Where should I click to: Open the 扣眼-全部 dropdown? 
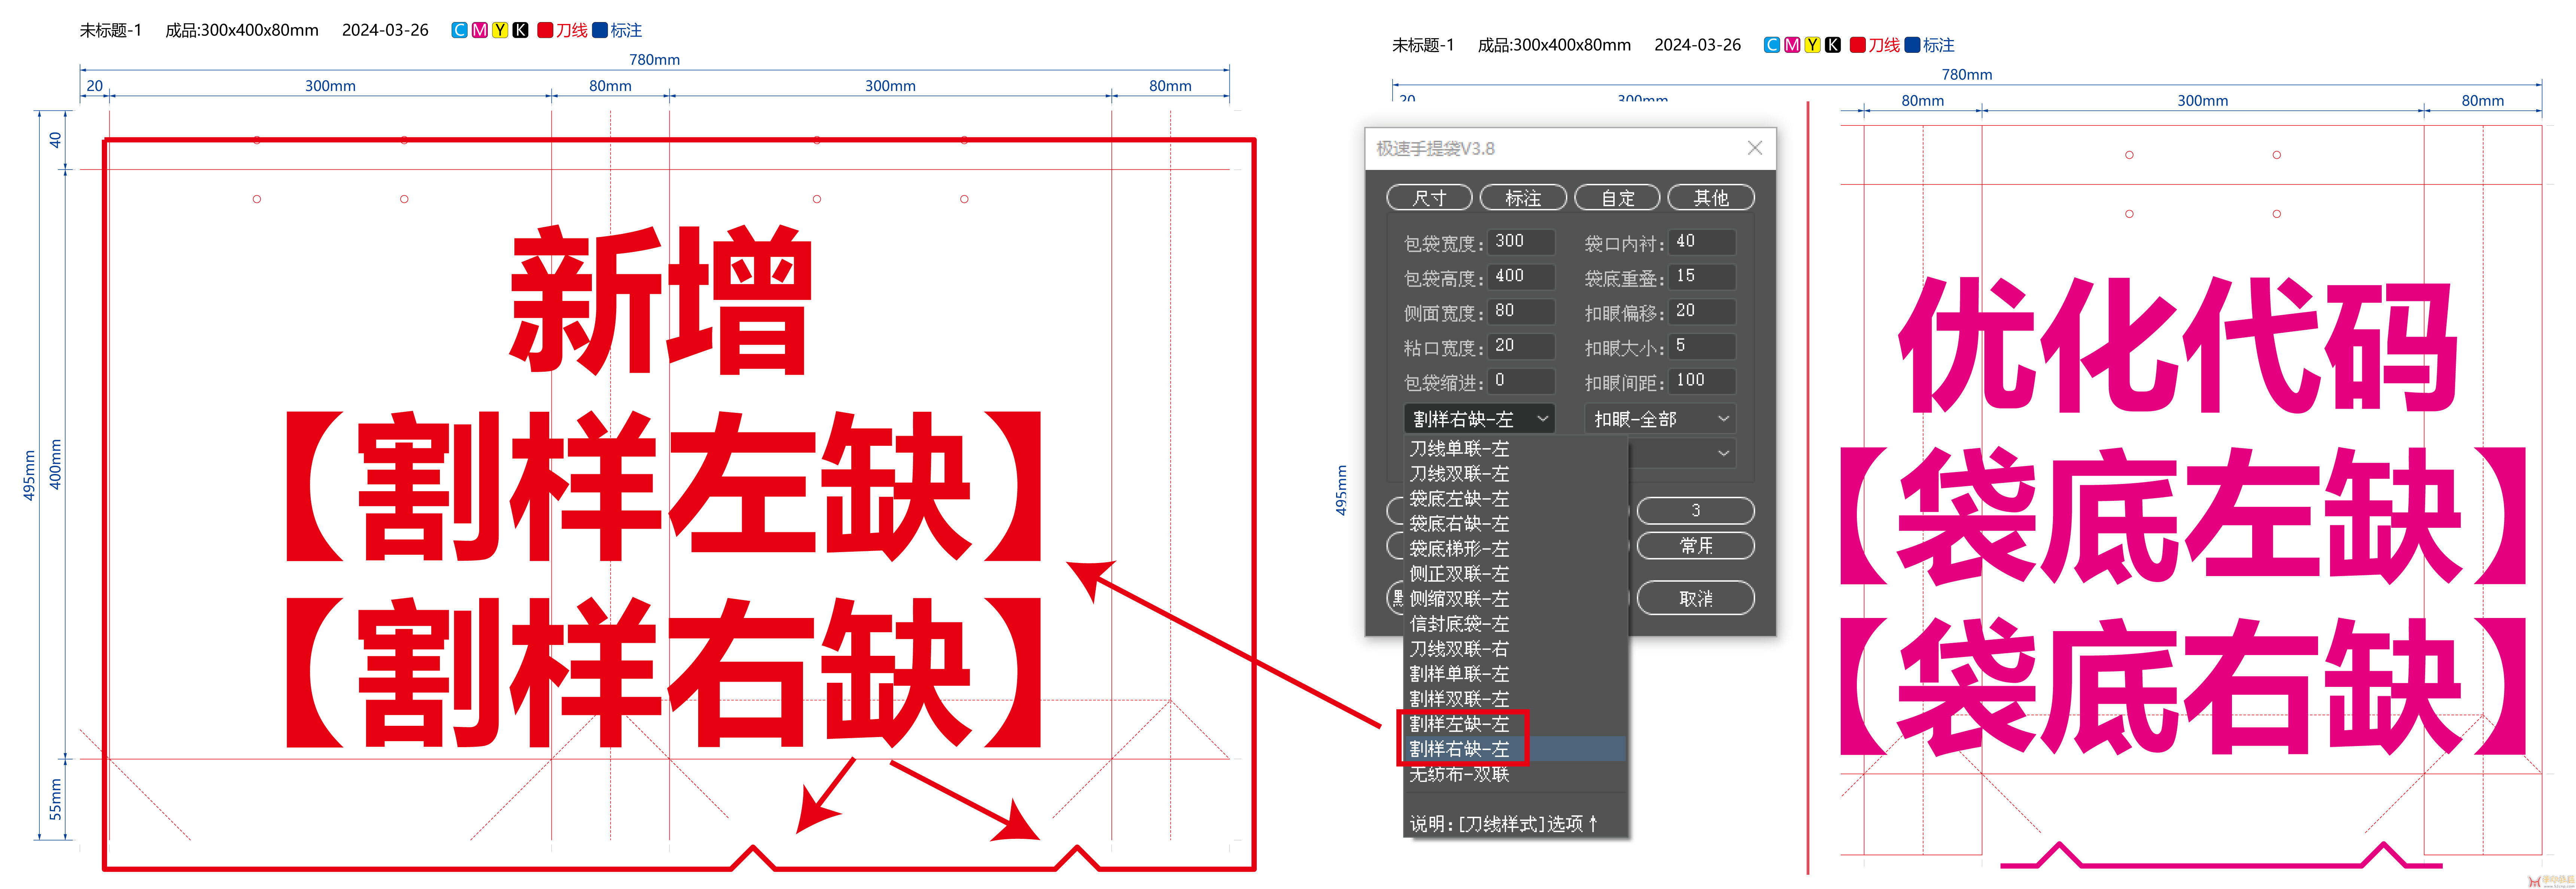coord(1660,419)
